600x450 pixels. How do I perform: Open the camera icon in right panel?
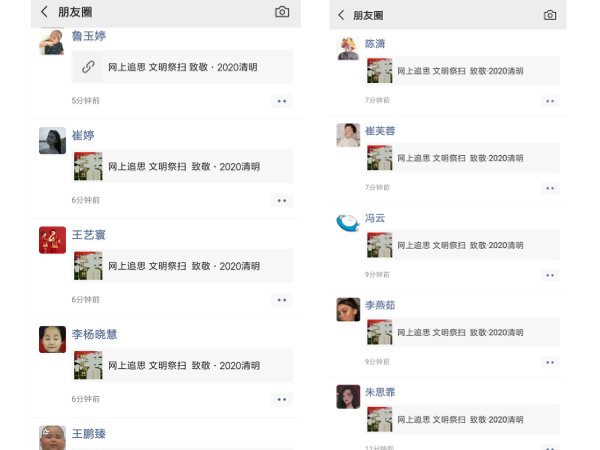click(x=550, y=15)
